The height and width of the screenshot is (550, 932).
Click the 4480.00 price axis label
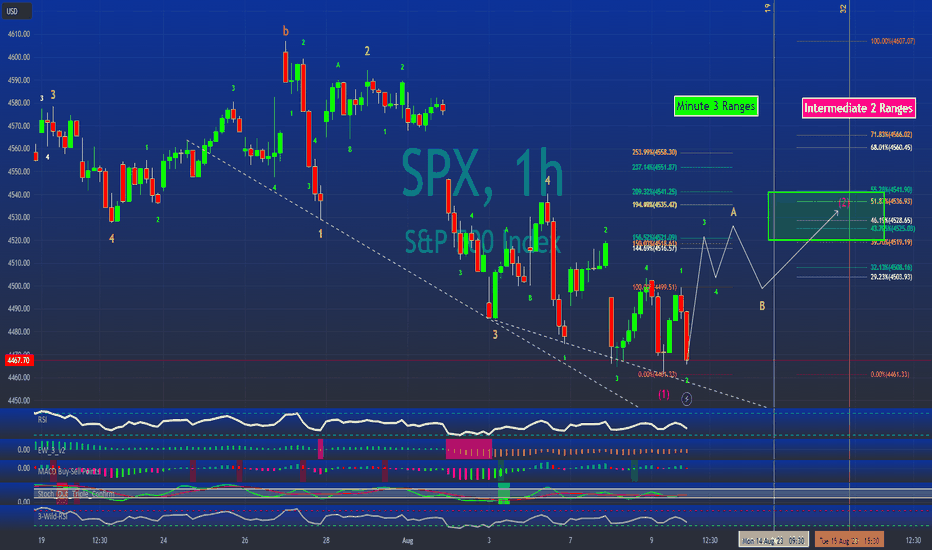pyautogui.click(x=19, y=332)
